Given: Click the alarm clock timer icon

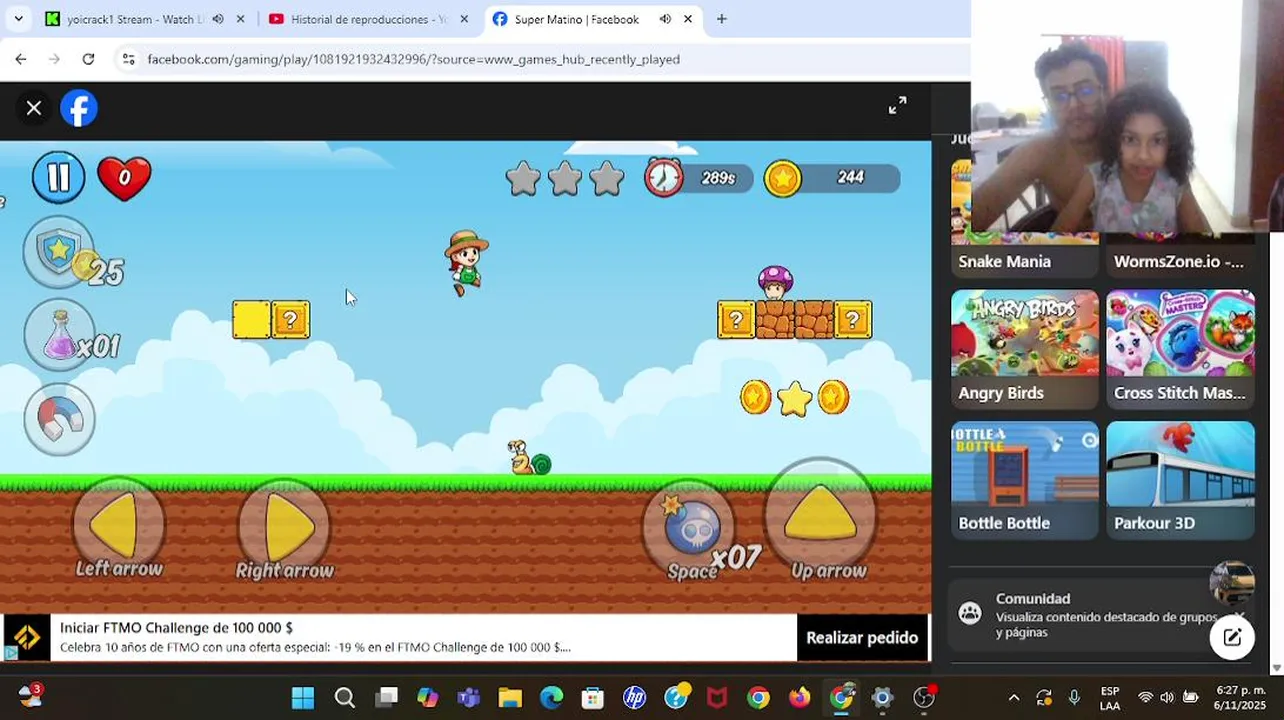Looking at the screenshot, I should point(663,177).
